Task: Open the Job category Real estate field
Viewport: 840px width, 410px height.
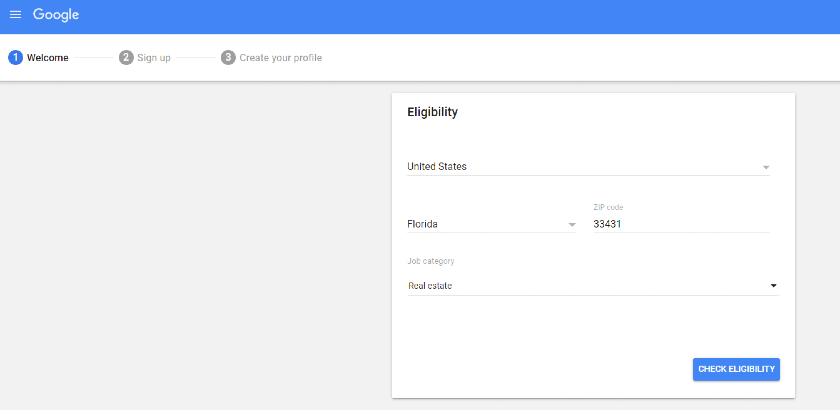Action: [593, 286]
